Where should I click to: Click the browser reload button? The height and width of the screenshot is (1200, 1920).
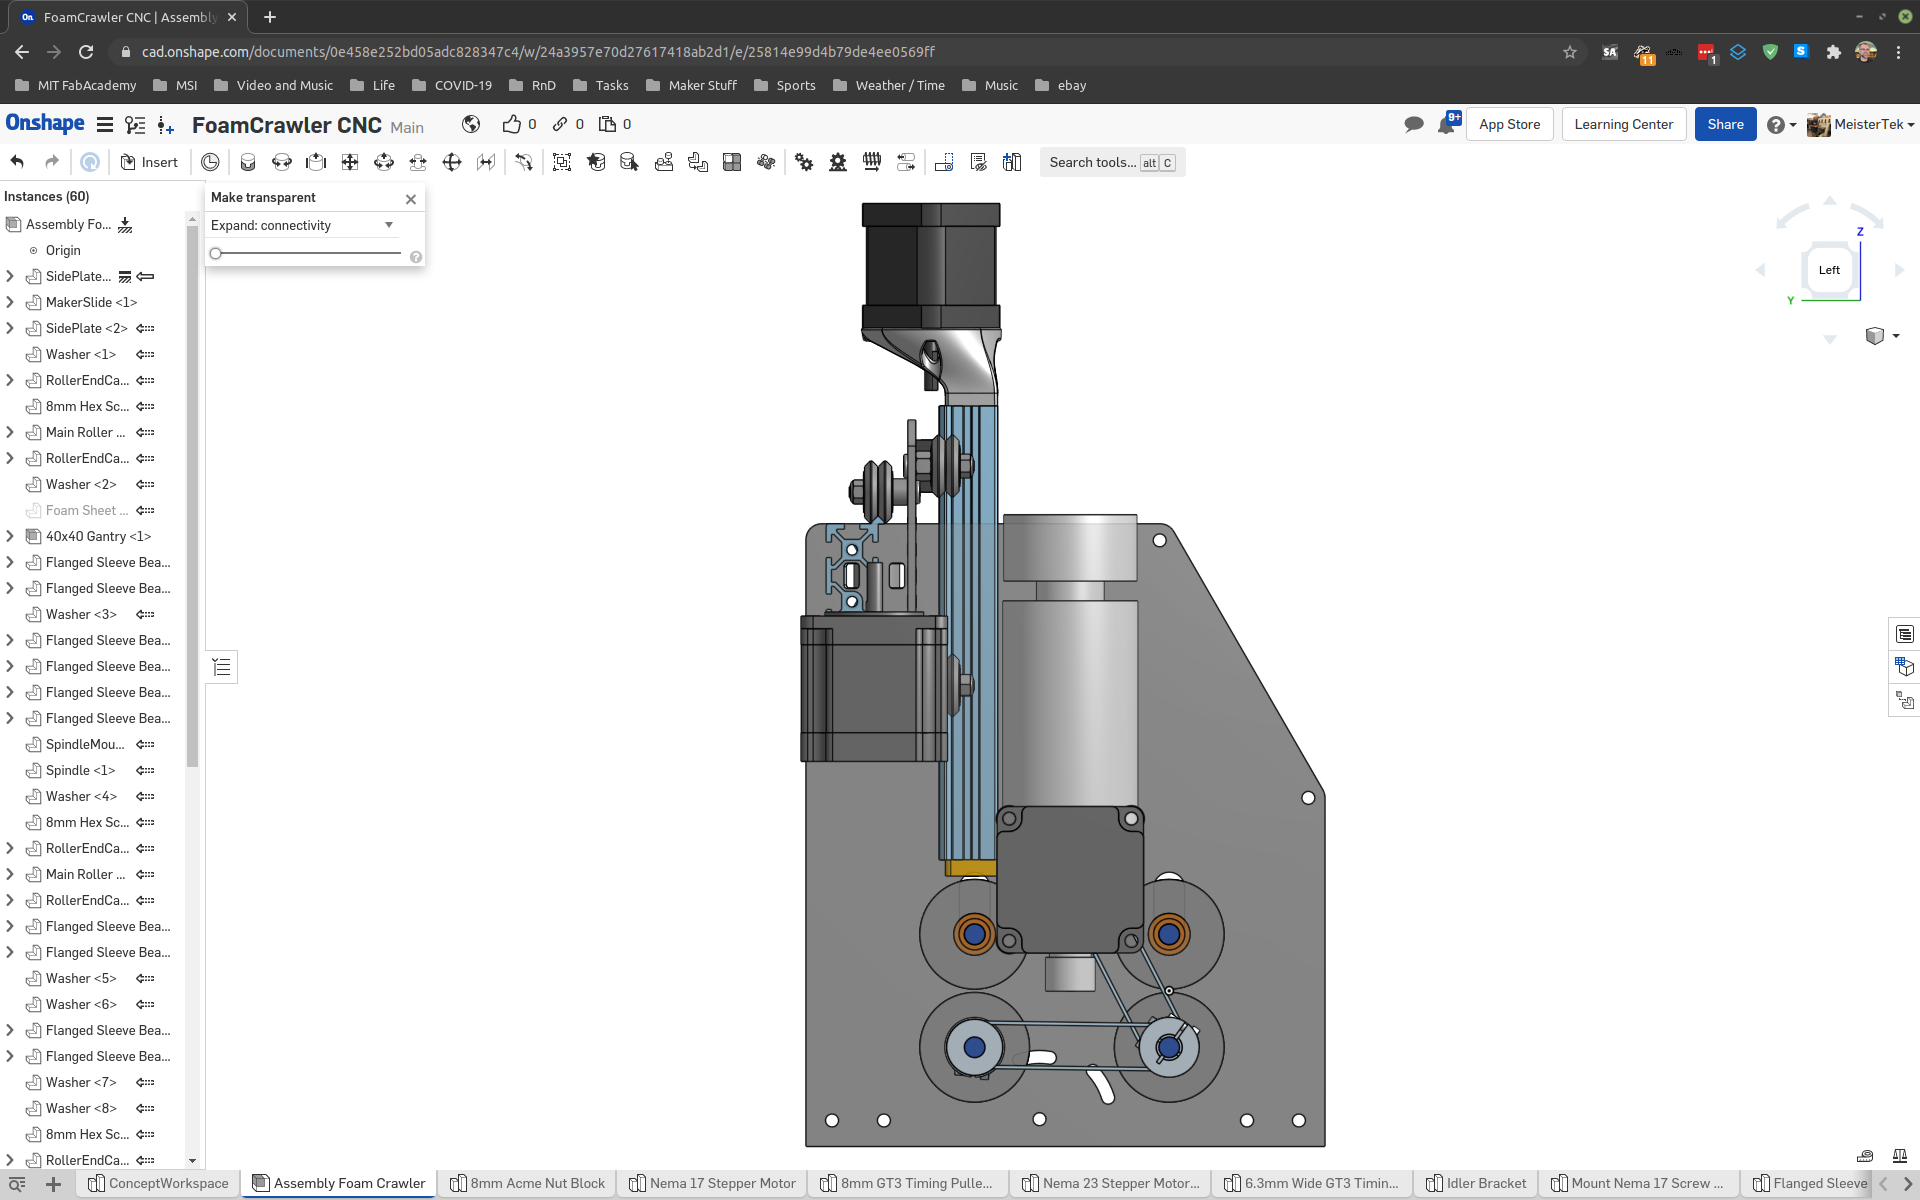86,51
